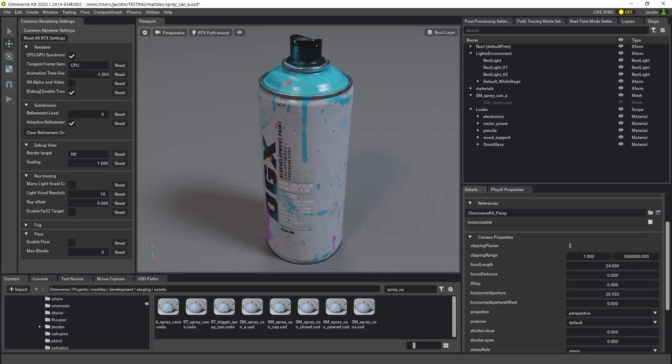Image resolution: width=672 pixels, height=364 pixels.
Task: Toggle the Adaptive Refinement checkbox
Action: tap(72, 123)
